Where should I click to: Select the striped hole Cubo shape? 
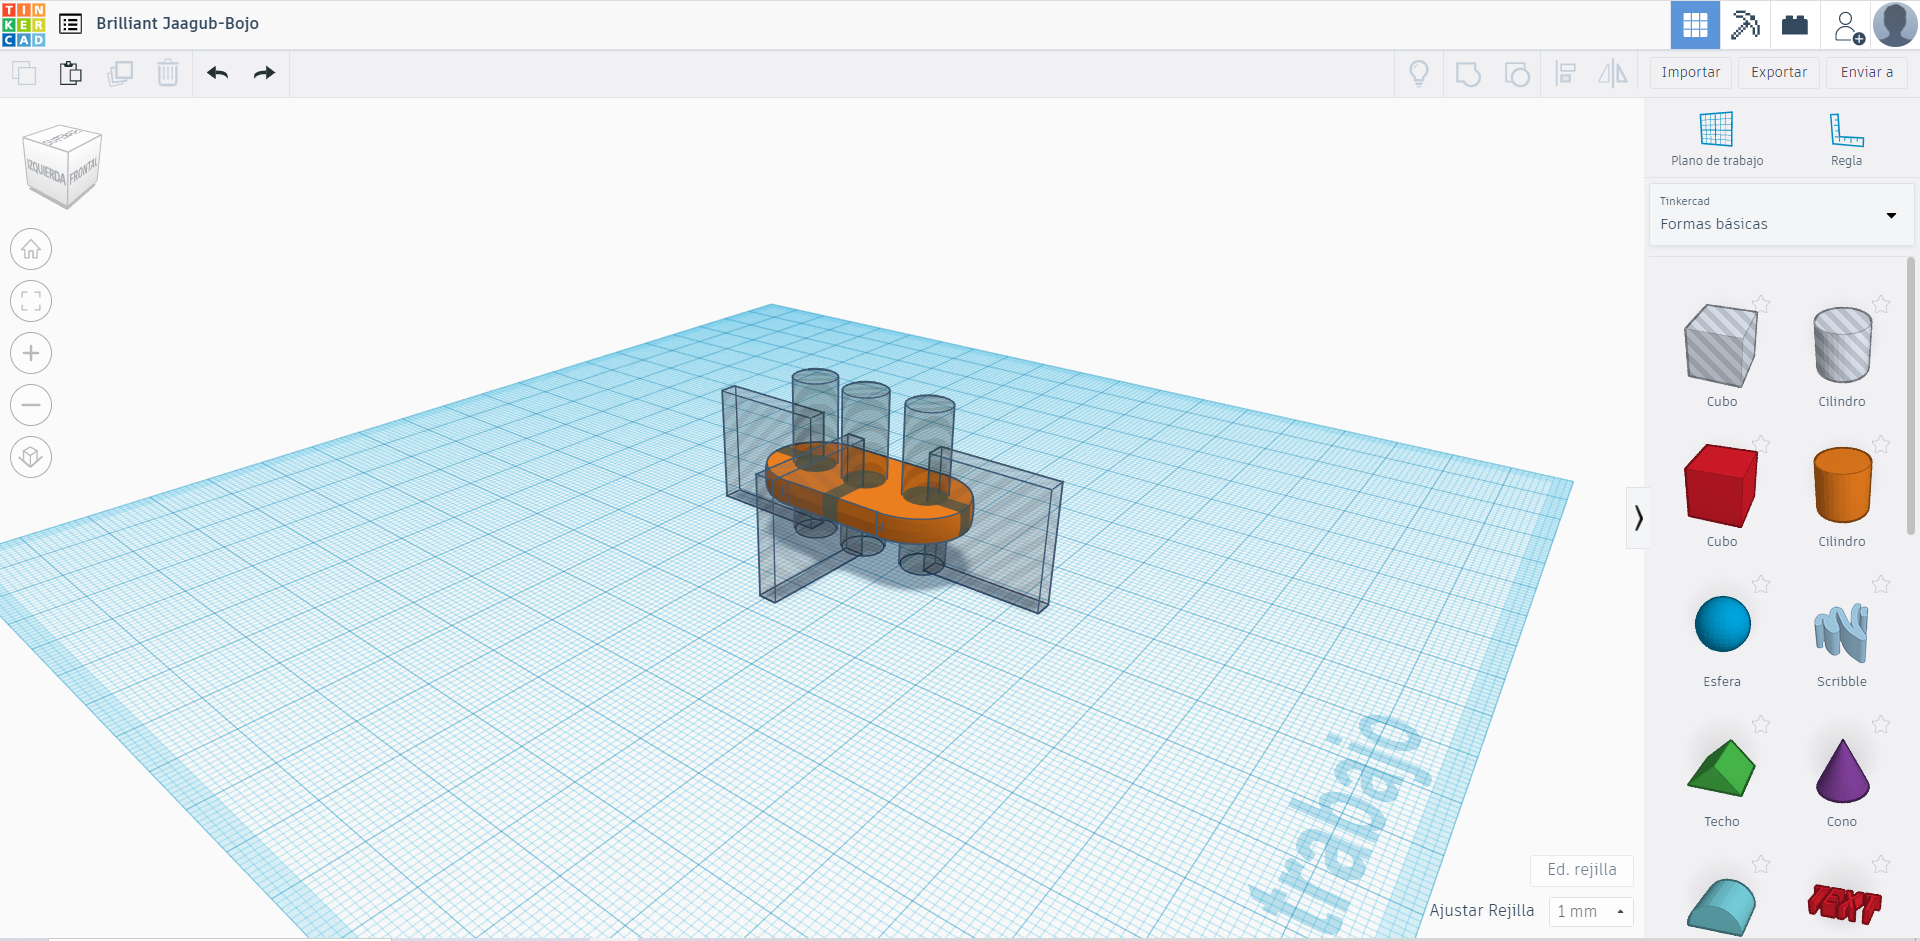[x=1721, y=347]
